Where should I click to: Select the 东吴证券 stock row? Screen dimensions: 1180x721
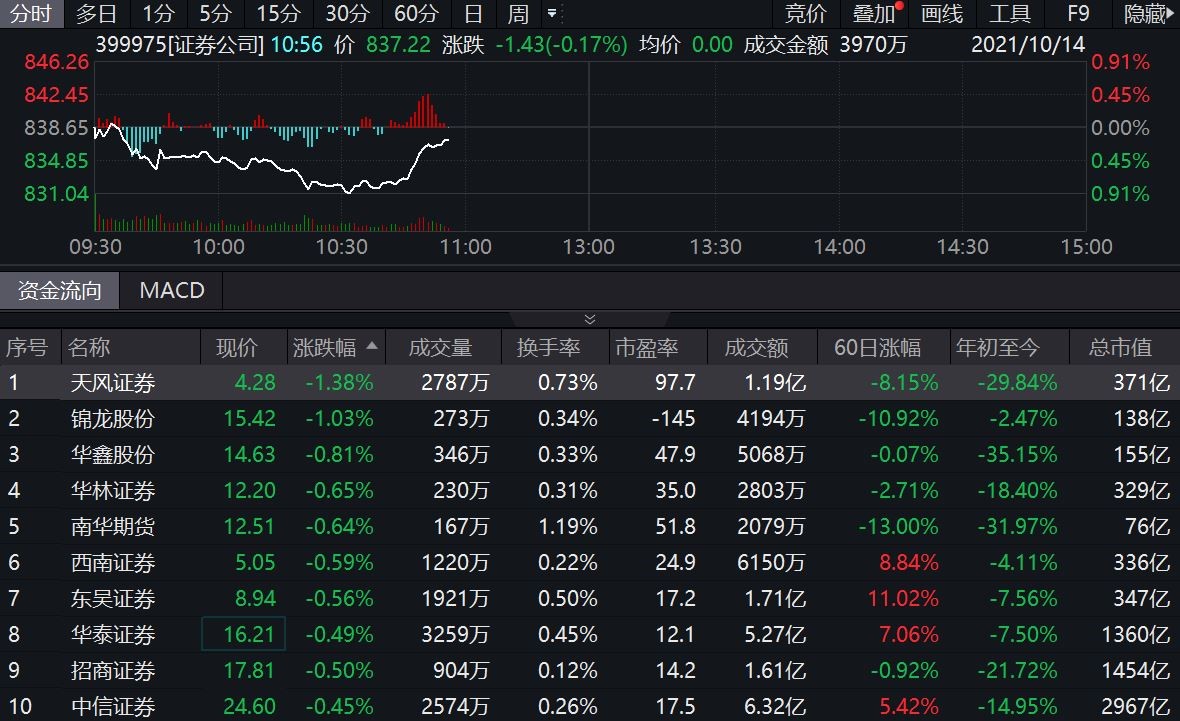click(x=590, y=598)
